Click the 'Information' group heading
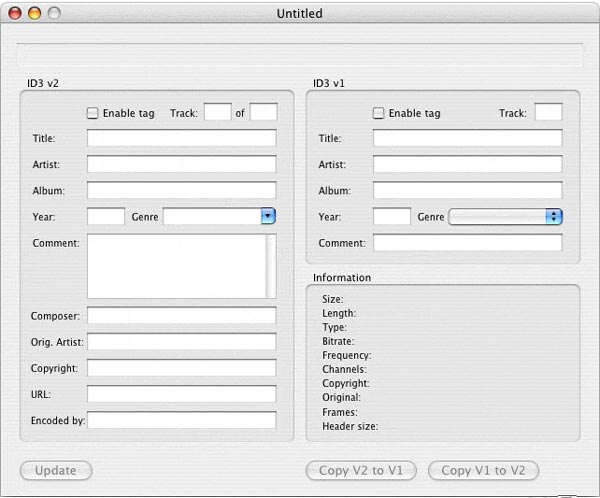 coord(342,278)
